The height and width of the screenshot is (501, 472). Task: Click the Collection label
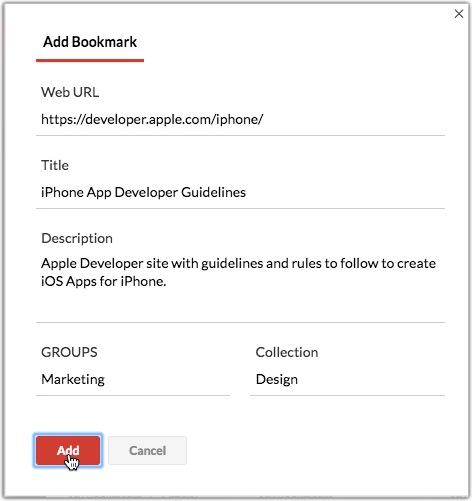(287, 352)
